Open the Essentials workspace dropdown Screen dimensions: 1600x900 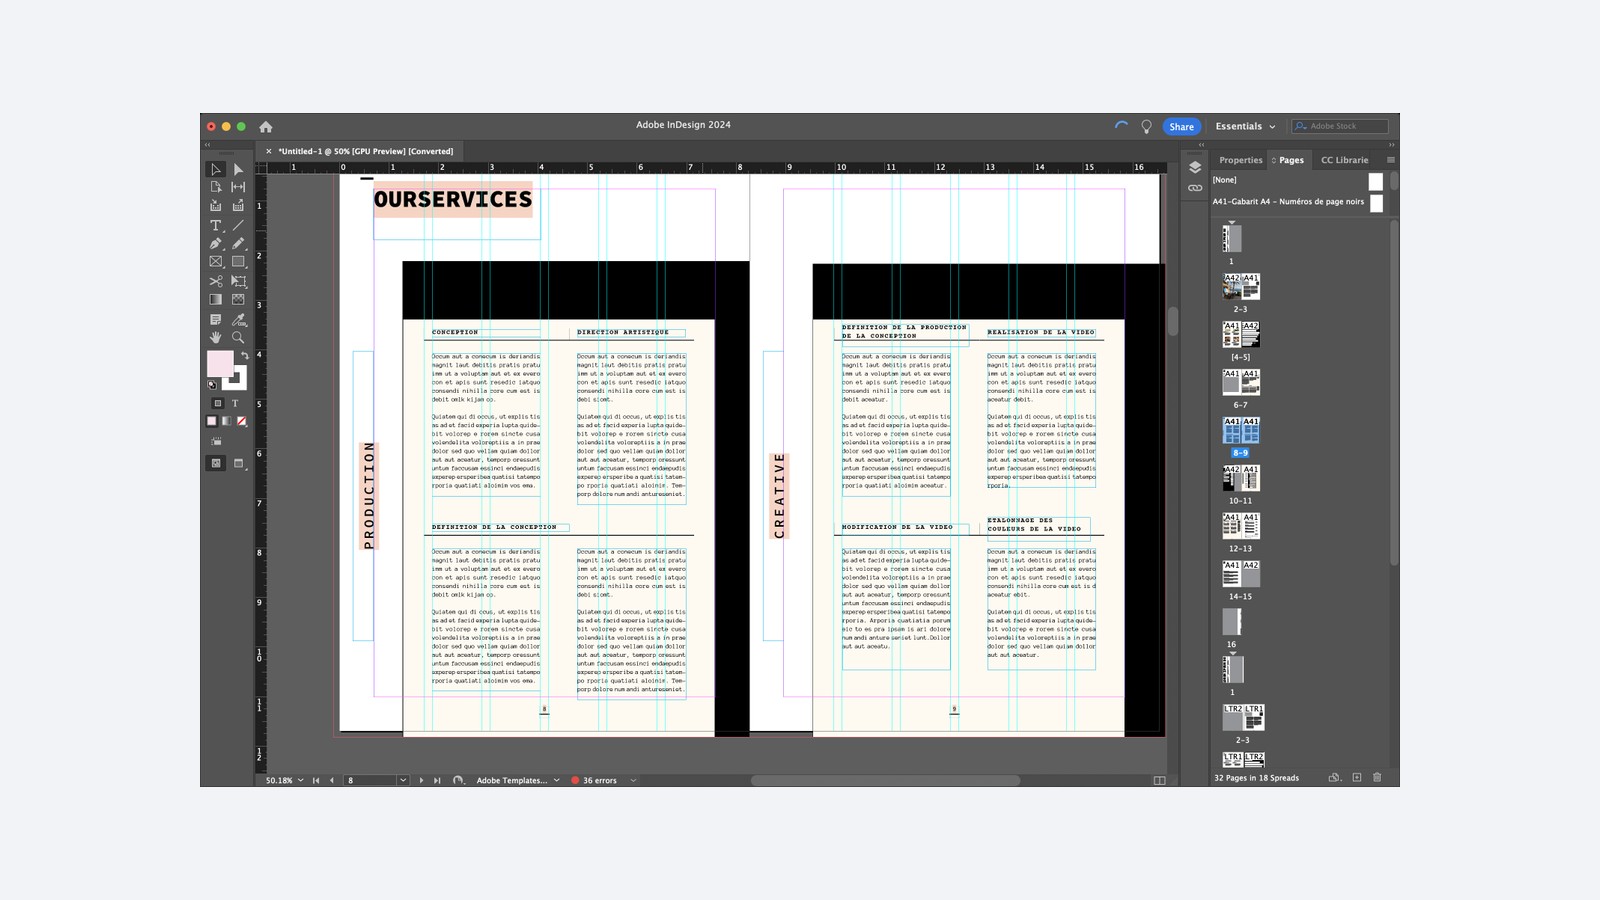point(1245,126)
